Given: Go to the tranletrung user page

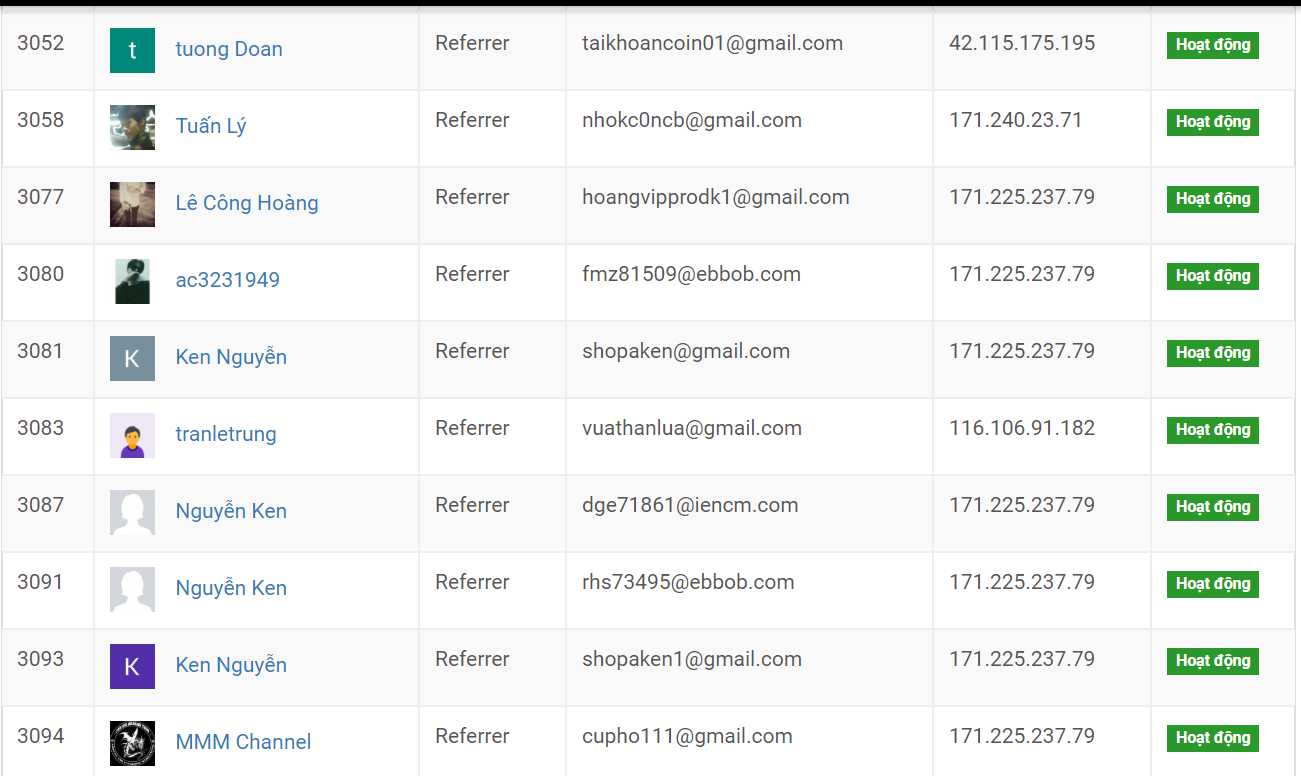Looking at the screenshot, I should pos(226,434).
